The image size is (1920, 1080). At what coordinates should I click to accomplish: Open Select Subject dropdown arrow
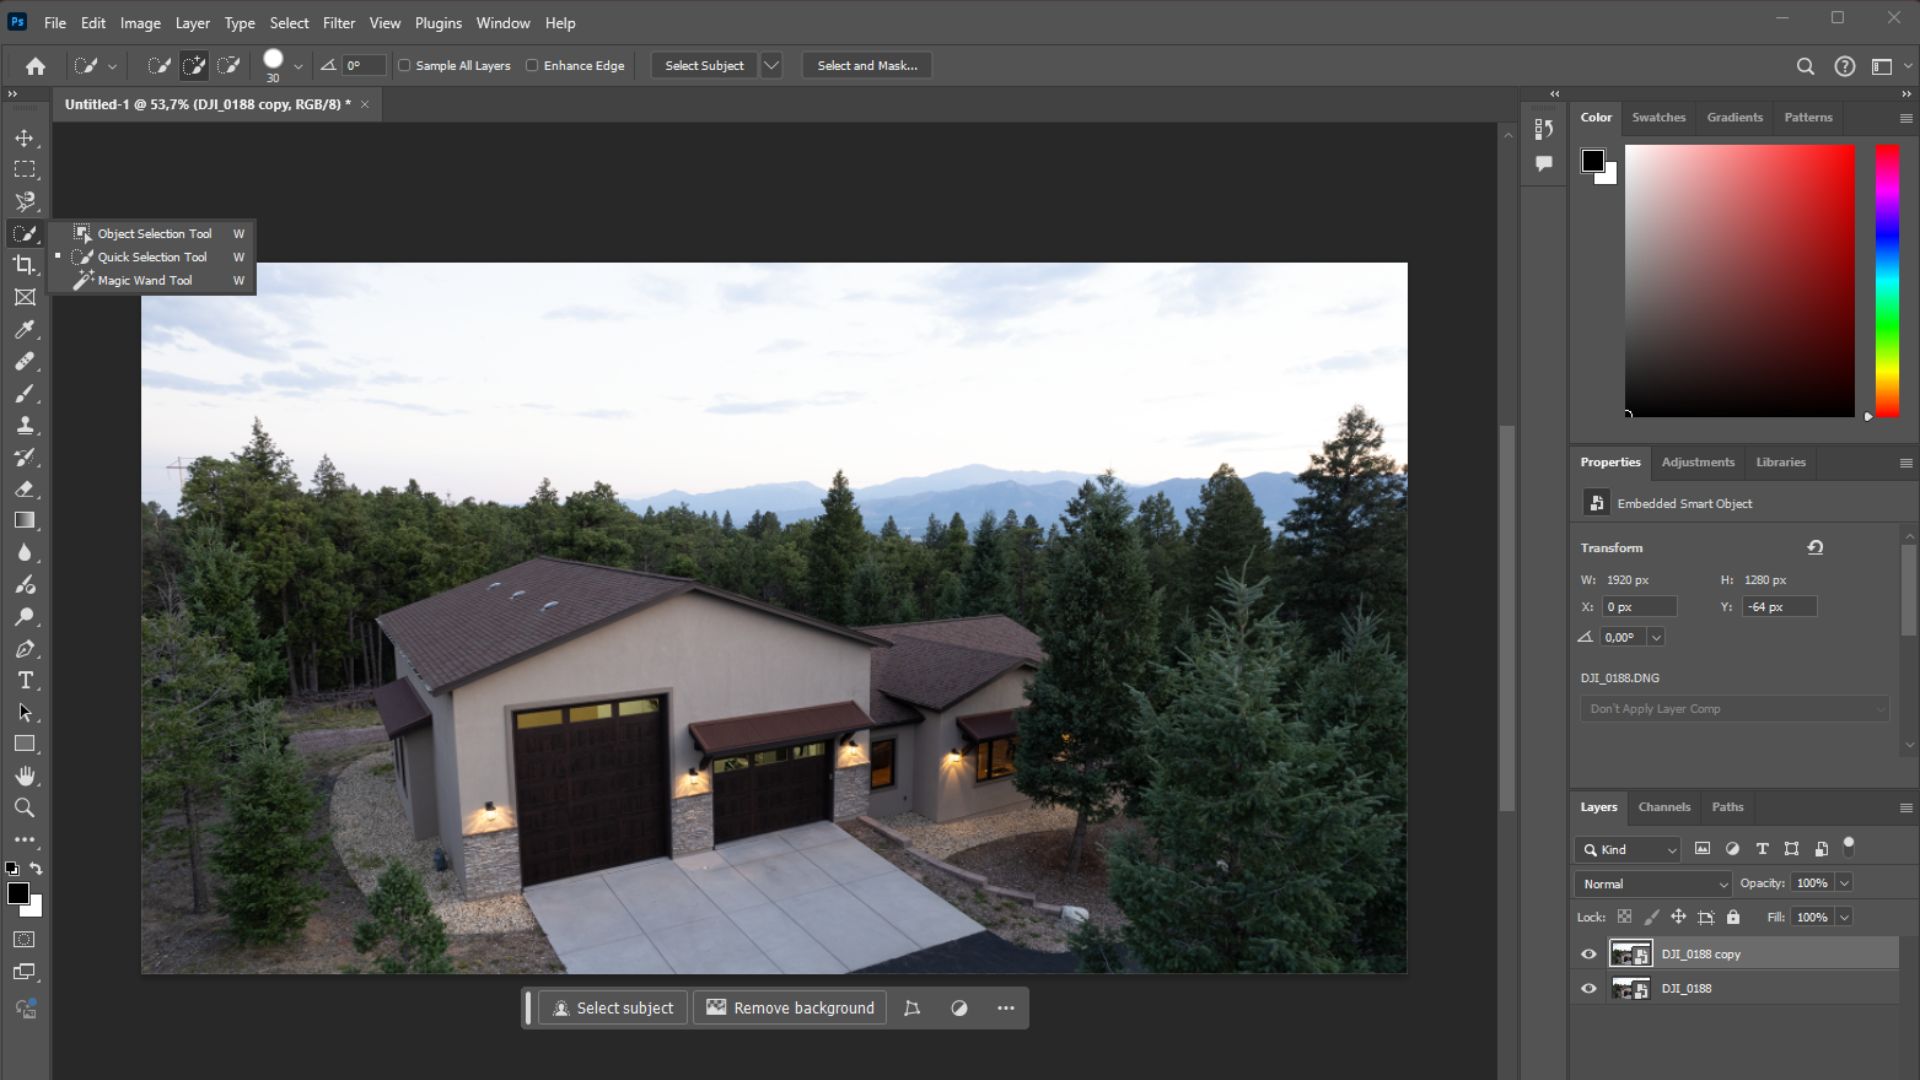[771, 66]
